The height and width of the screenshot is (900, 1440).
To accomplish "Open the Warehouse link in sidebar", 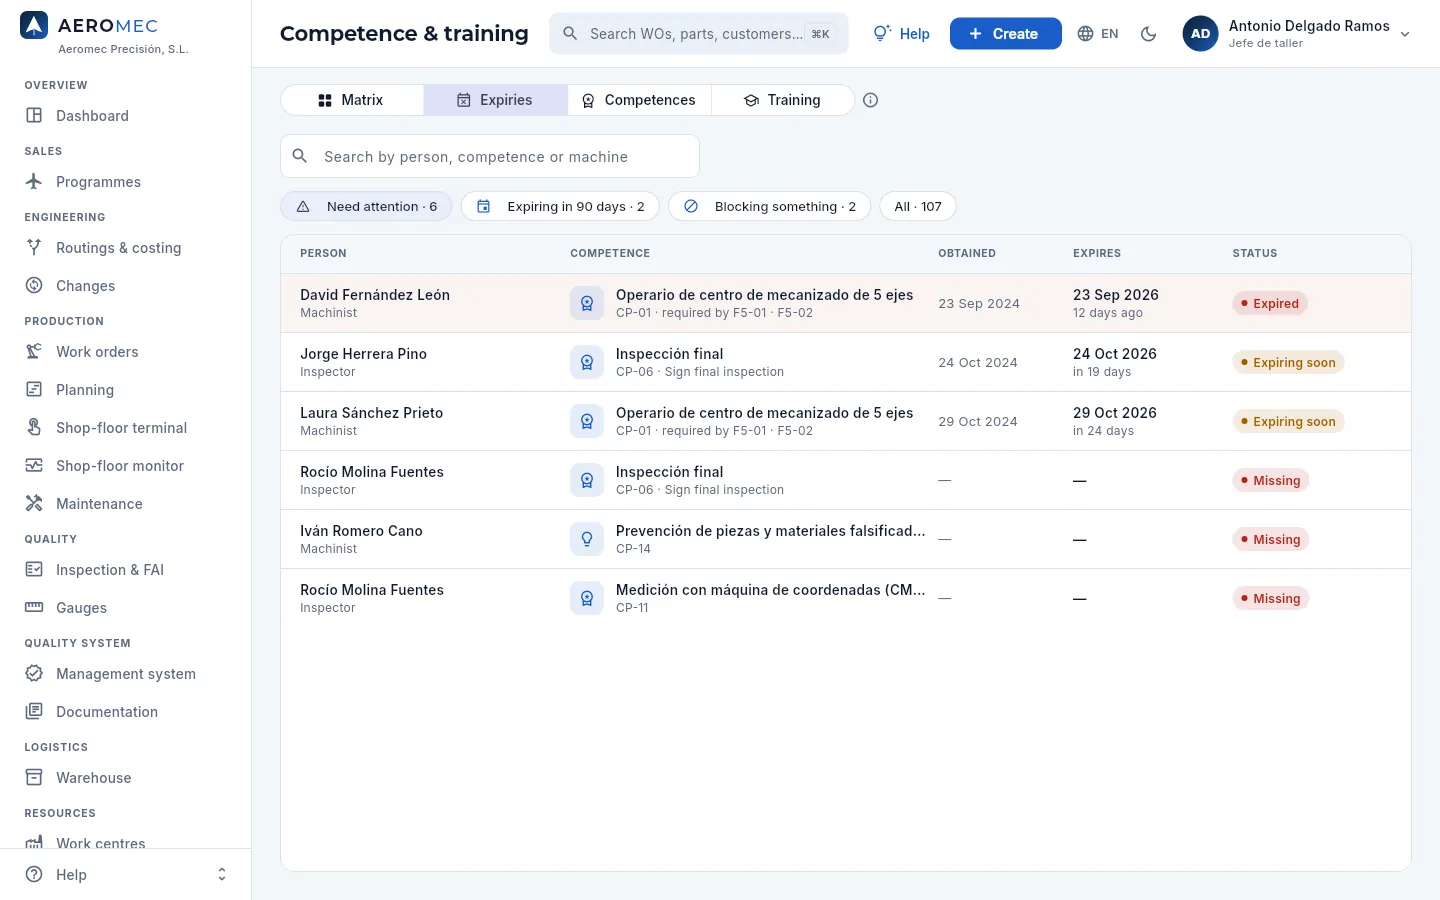I will (x=94, y=777).
